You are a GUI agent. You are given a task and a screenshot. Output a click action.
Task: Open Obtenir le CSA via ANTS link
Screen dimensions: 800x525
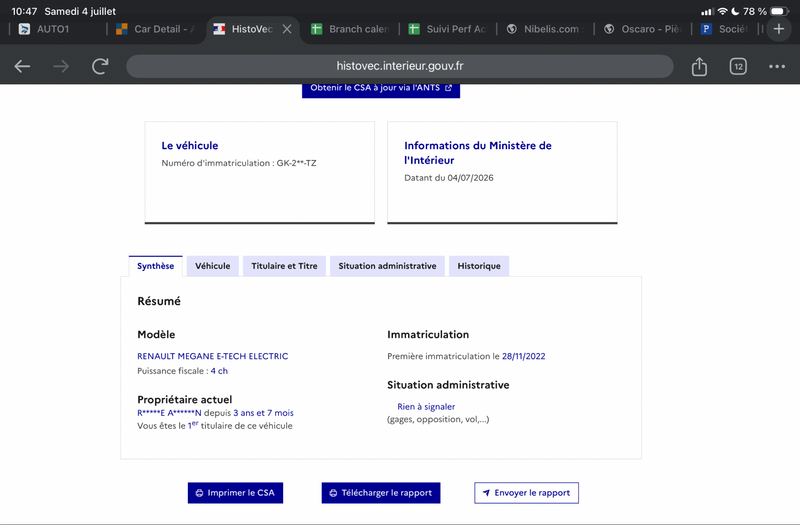click(x=381, y=89)
